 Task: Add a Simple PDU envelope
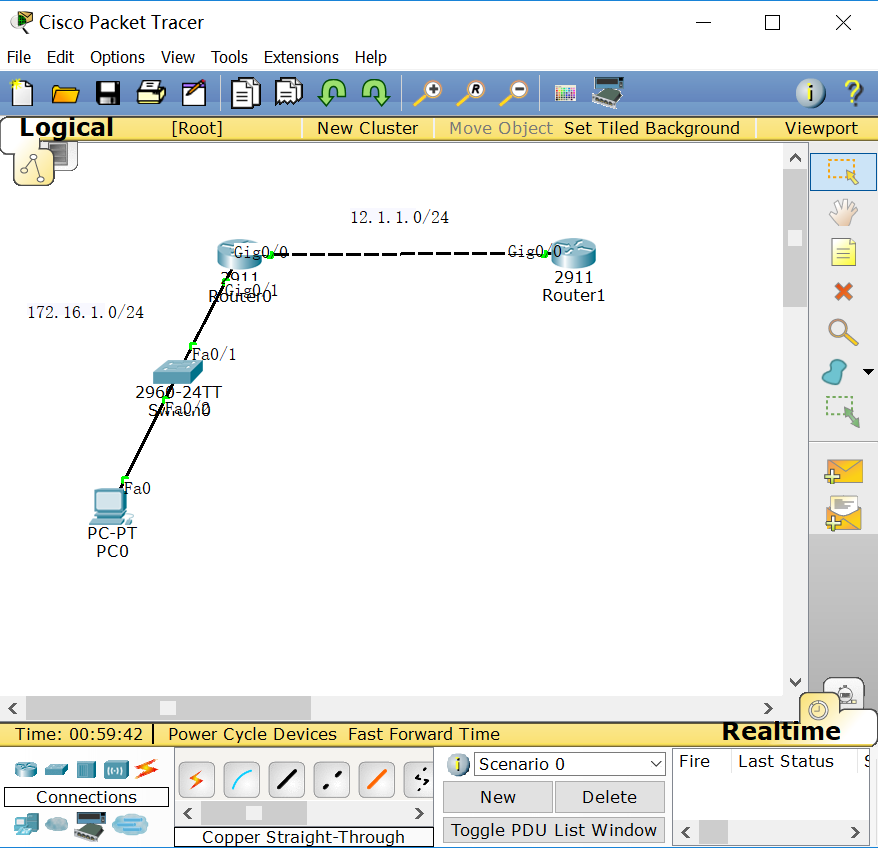(843, 471)
